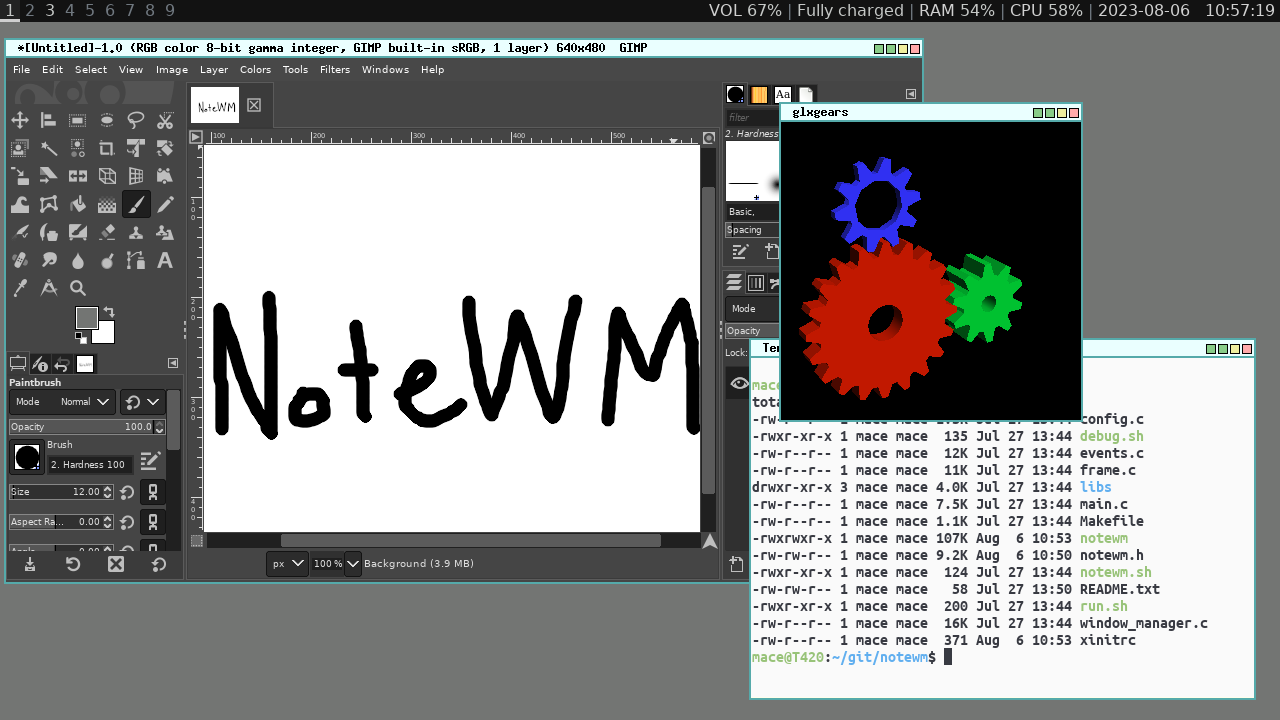Viewport: 1280px width, 720px height.
Task: Open the Brushes dock configure menu arrow
Action: 911,94
